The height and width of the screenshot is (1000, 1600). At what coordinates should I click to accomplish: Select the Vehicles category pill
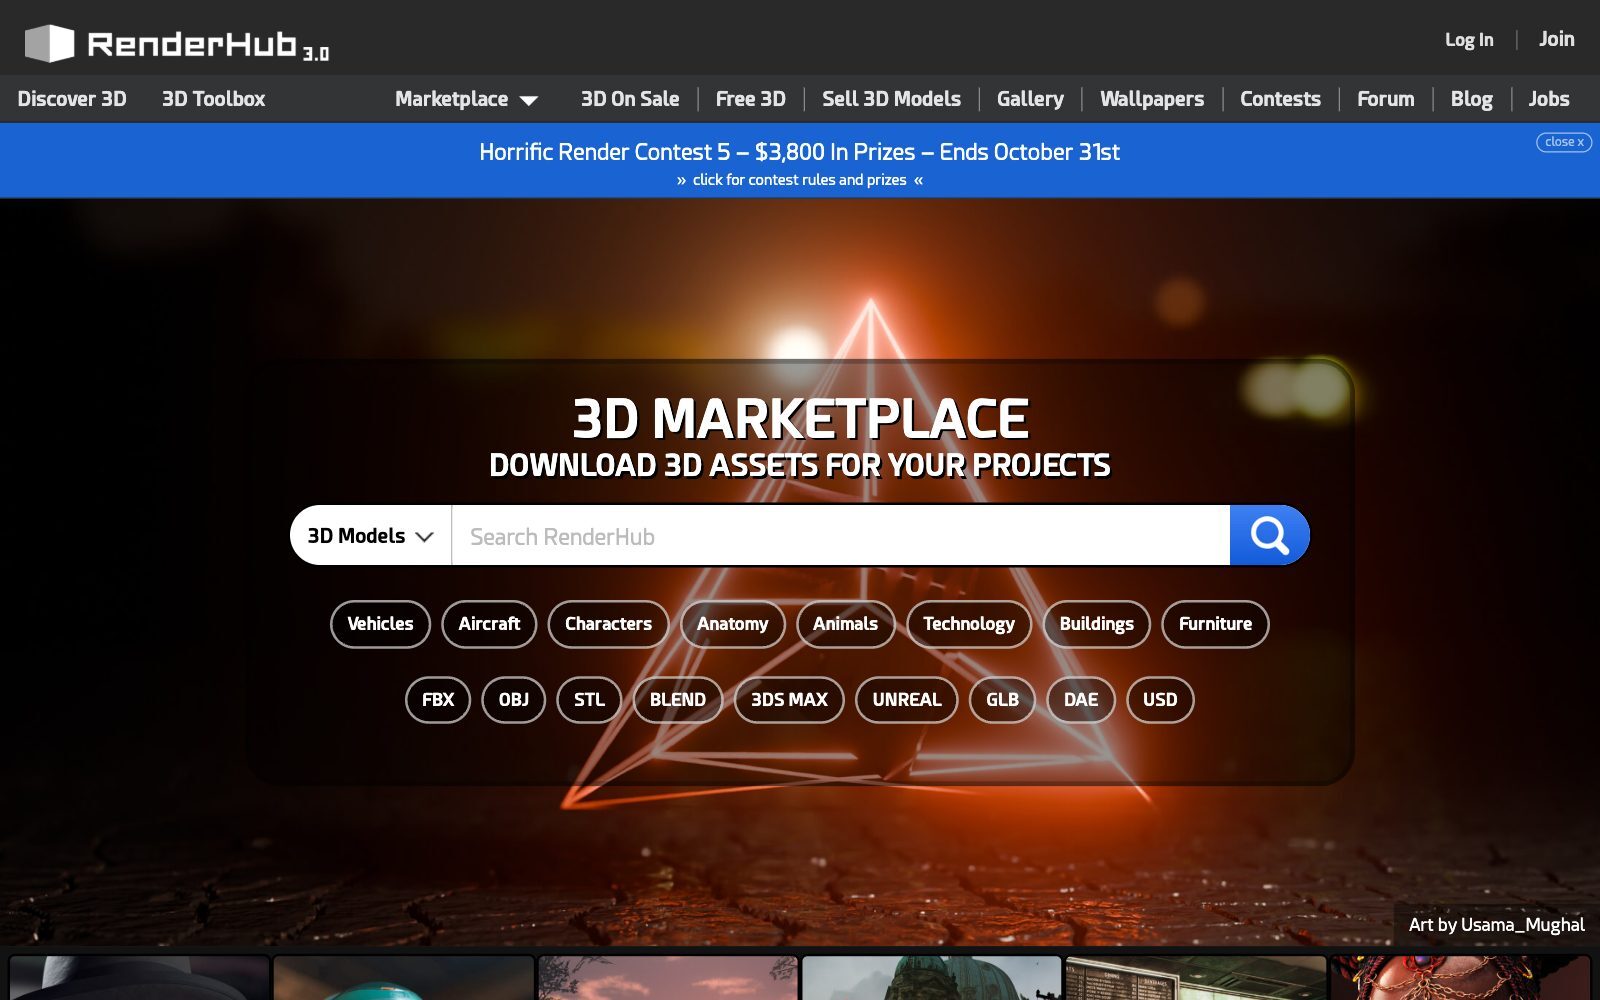[x=380, y=624]
